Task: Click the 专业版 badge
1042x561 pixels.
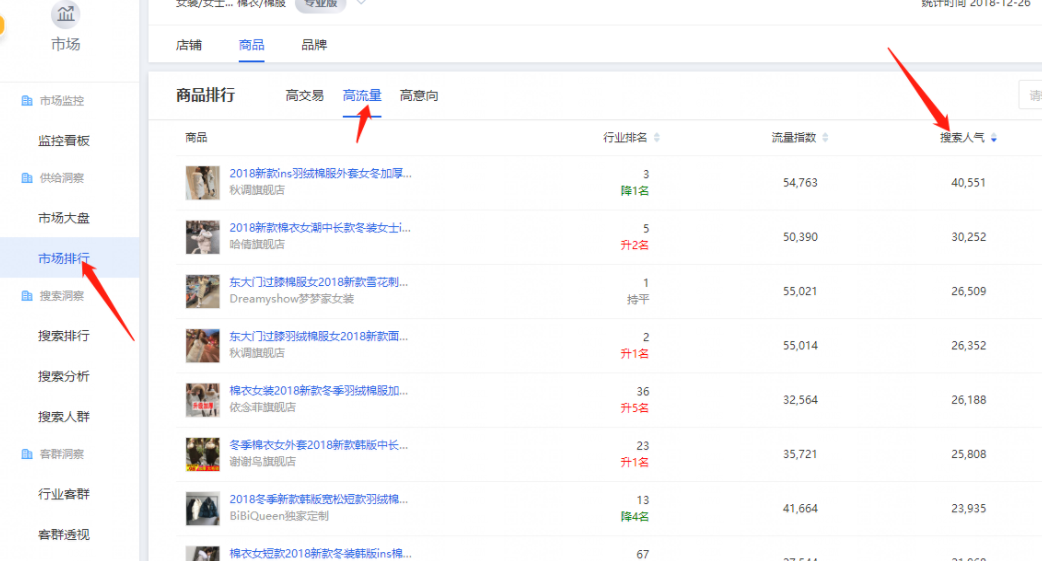Action: tap(320, 3)
